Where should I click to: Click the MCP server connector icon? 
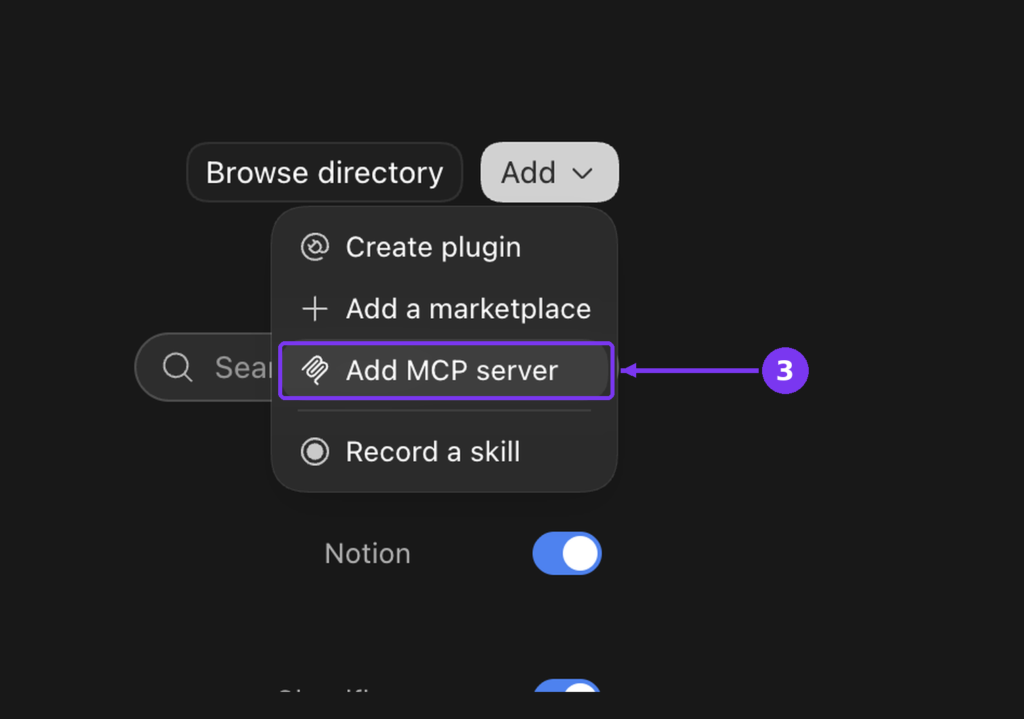click(315, 370)
